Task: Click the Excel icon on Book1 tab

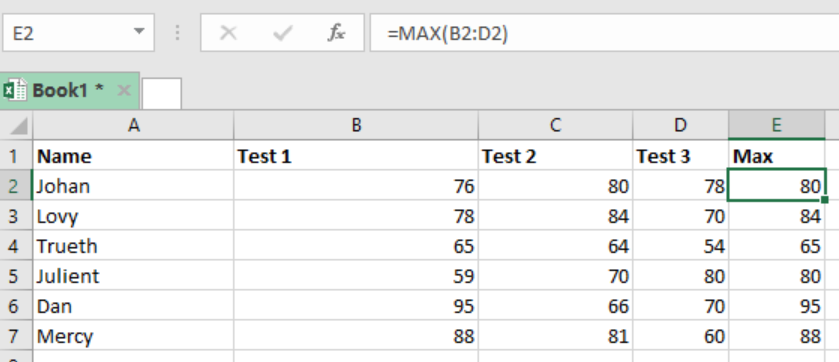Action: pos(14,90)
